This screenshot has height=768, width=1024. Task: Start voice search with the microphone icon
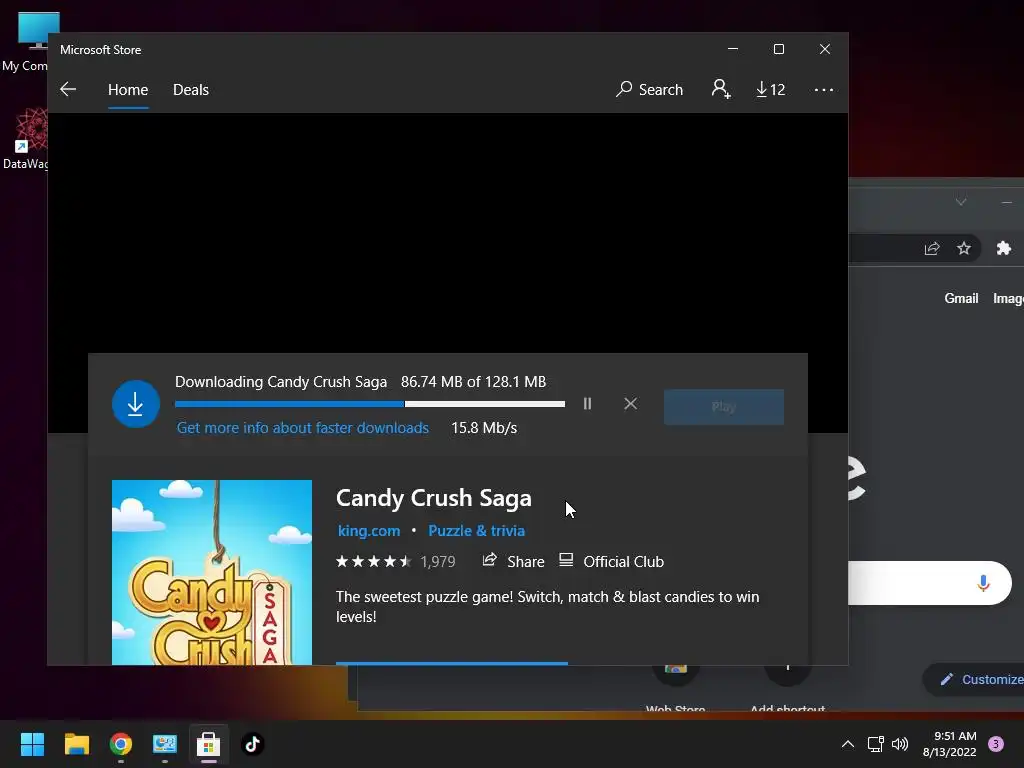click(984, 583)
